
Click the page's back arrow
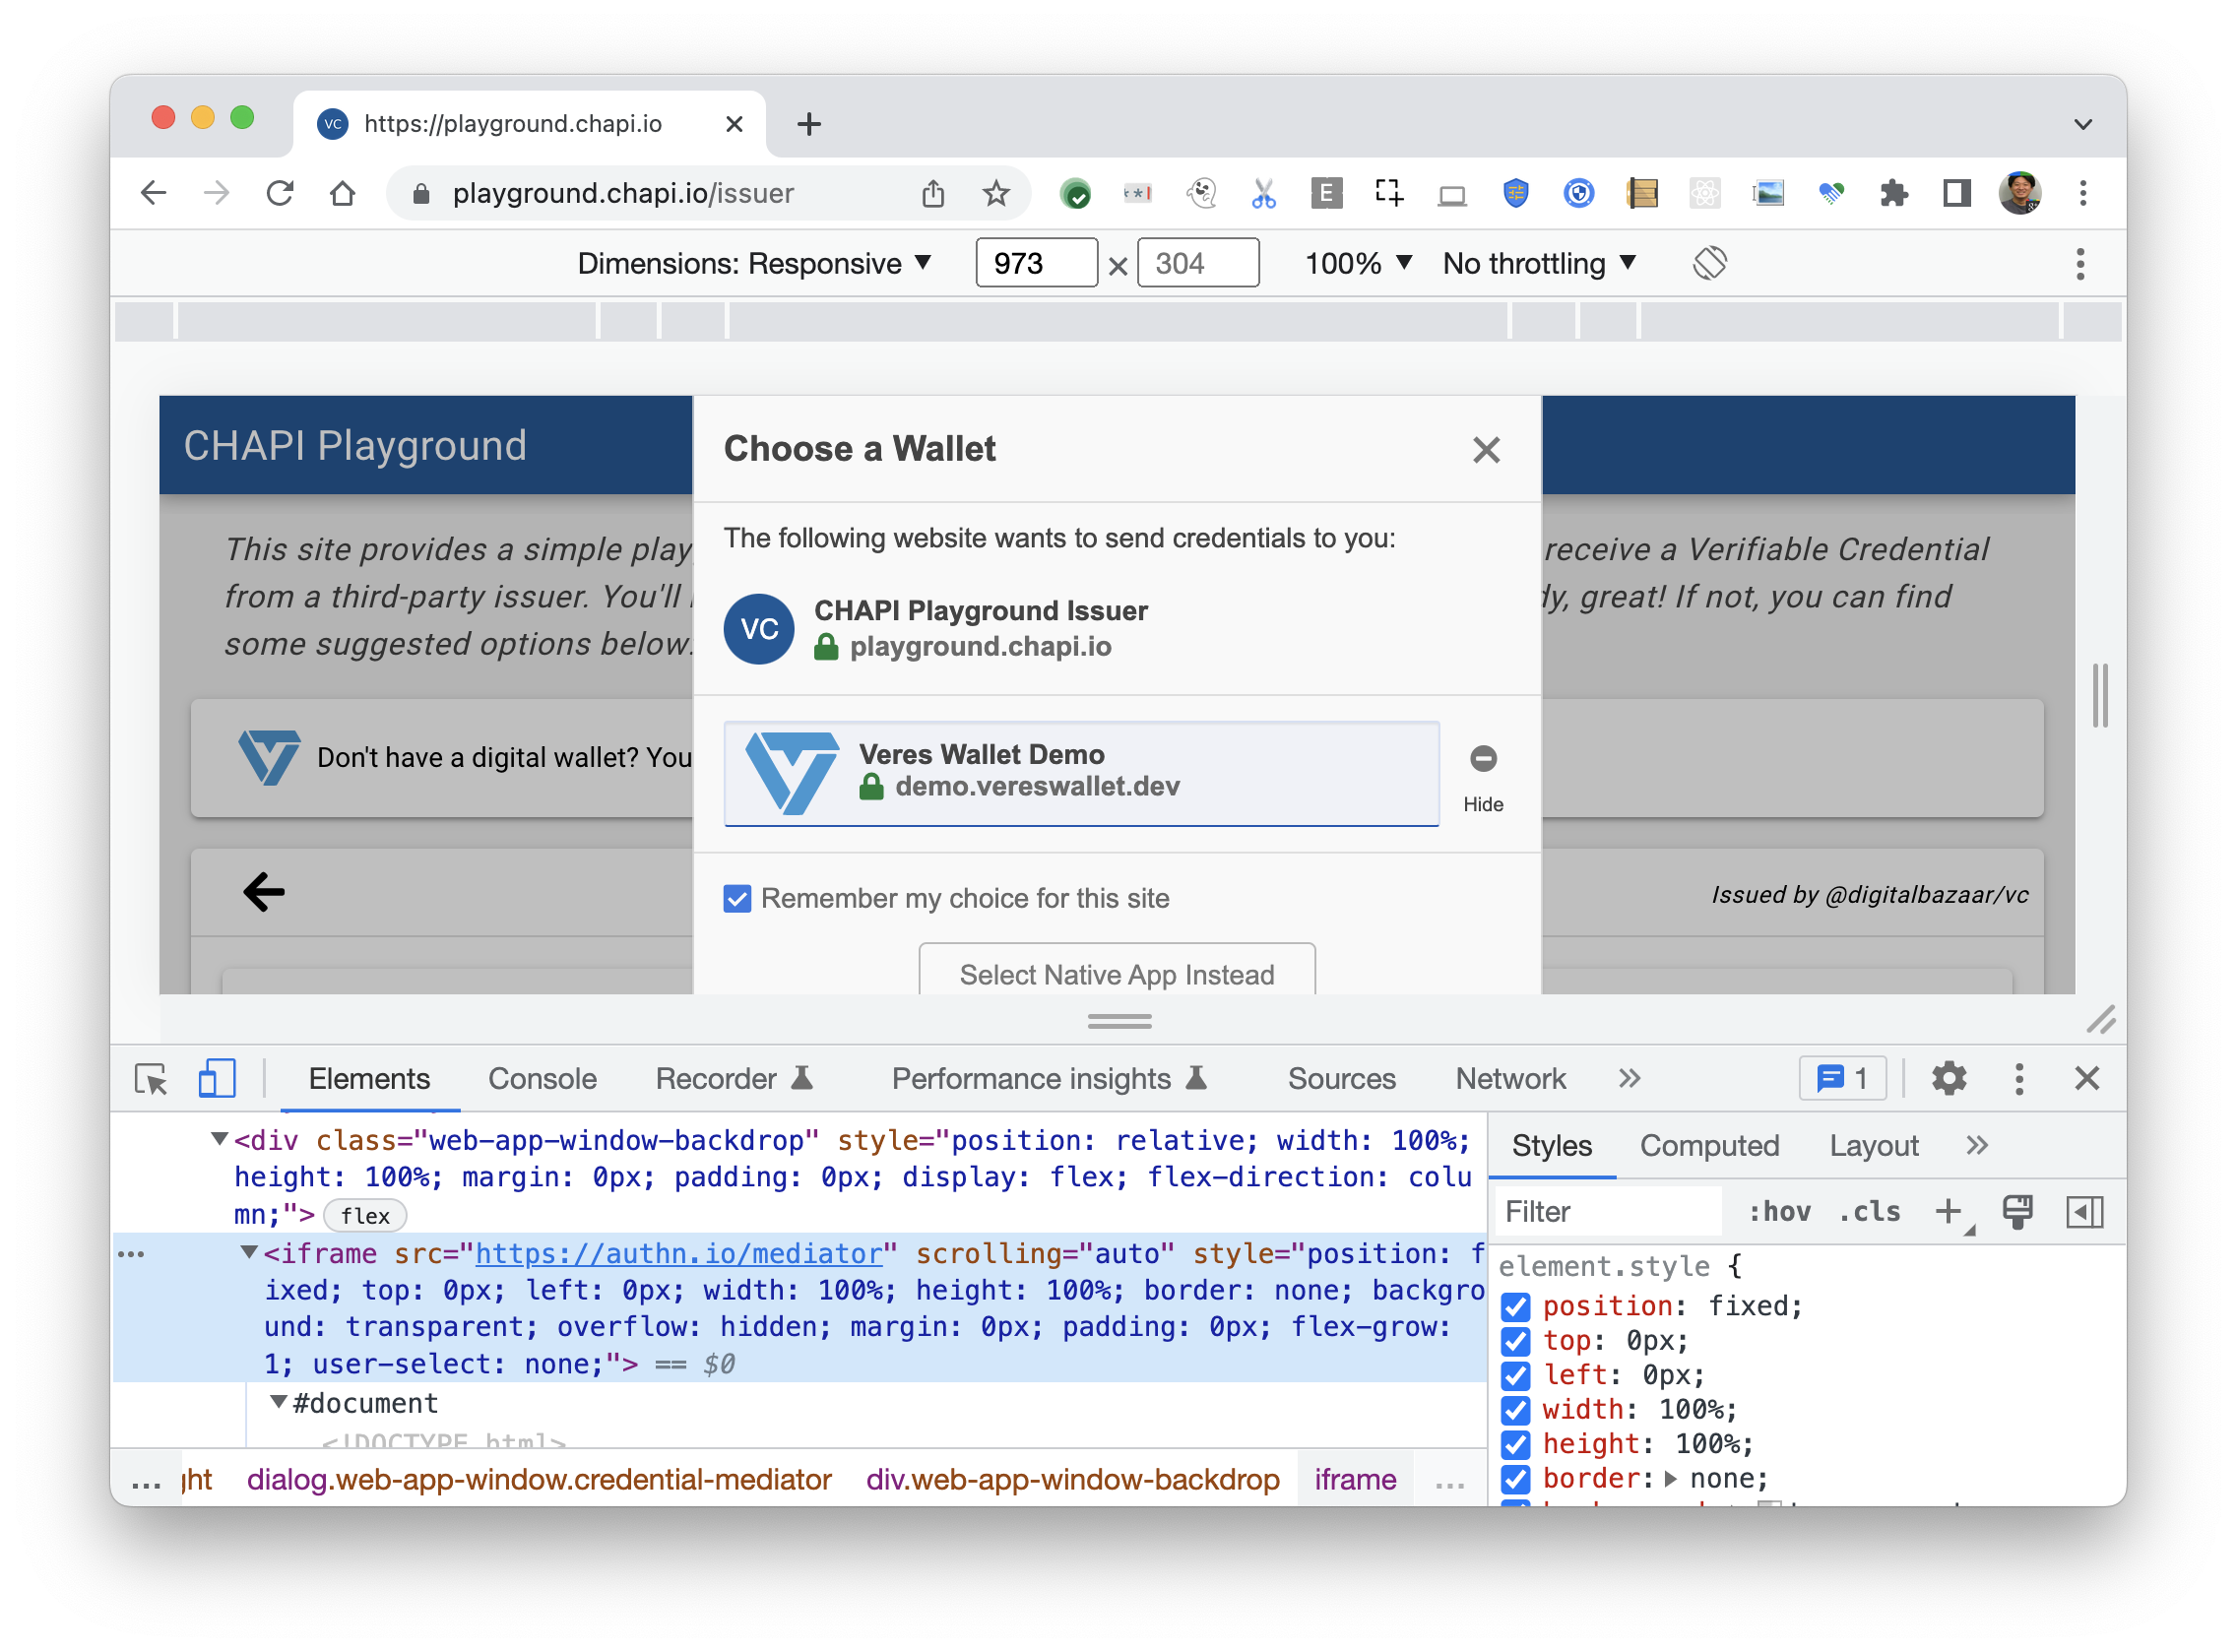point(264,892)
